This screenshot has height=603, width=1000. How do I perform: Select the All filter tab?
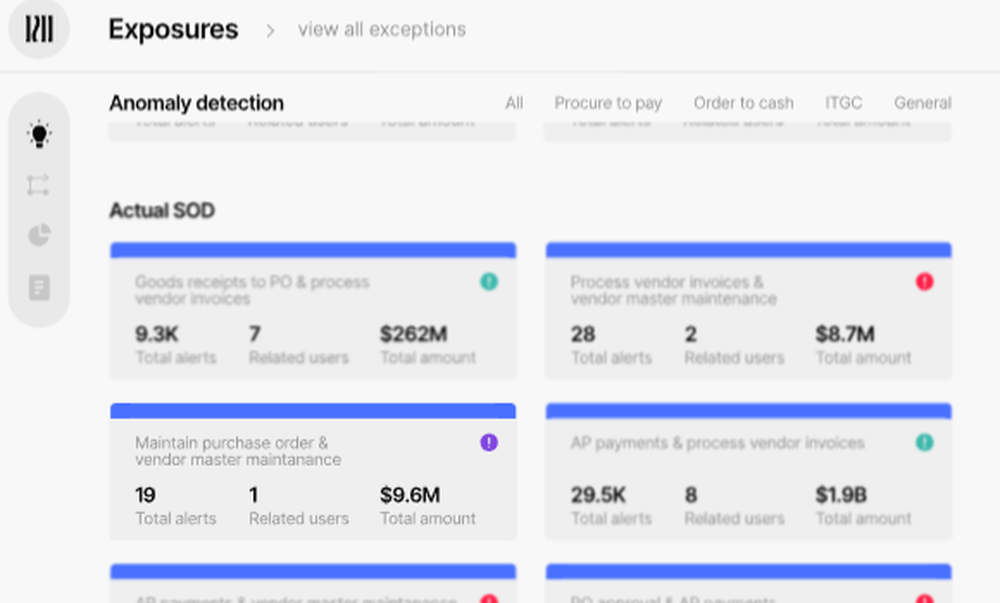pyautogui.click(x=514, y=103)
